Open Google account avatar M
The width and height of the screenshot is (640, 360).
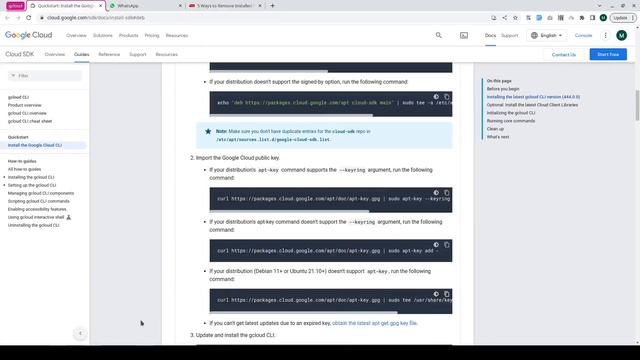coord(622,36)
